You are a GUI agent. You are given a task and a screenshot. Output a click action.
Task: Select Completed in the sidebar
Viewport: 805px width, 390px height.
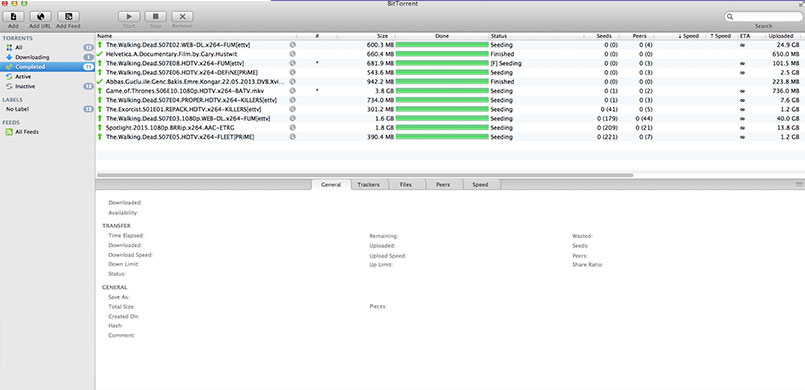point(47,67)
